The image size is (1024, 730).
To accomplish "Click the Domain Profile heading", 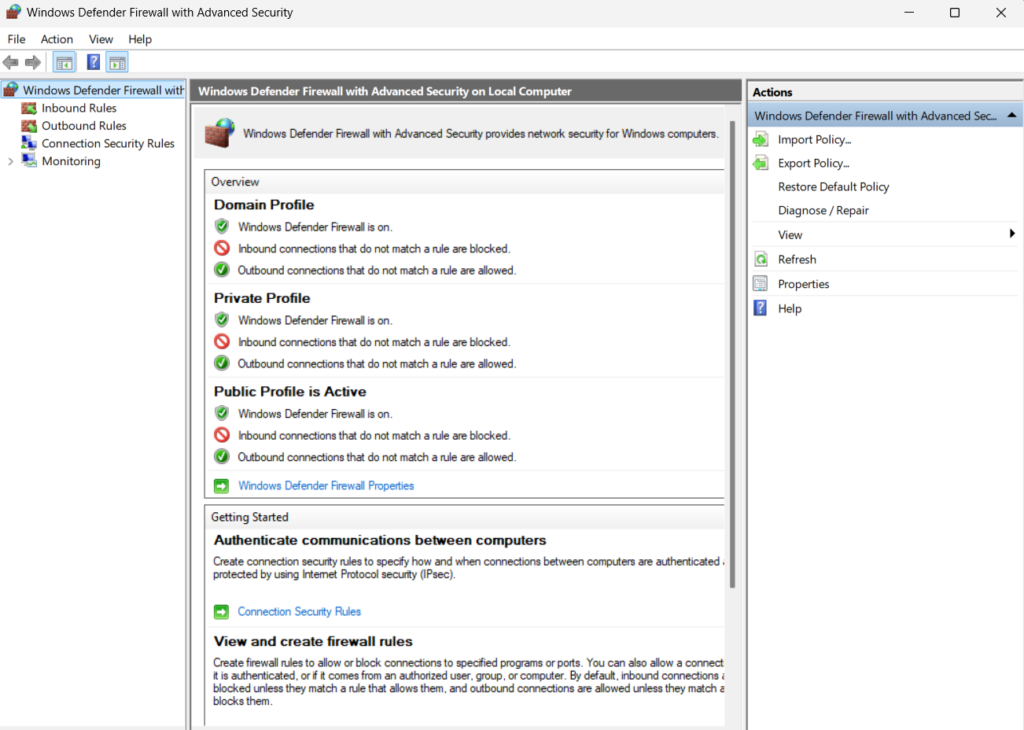I will point(264,204).
